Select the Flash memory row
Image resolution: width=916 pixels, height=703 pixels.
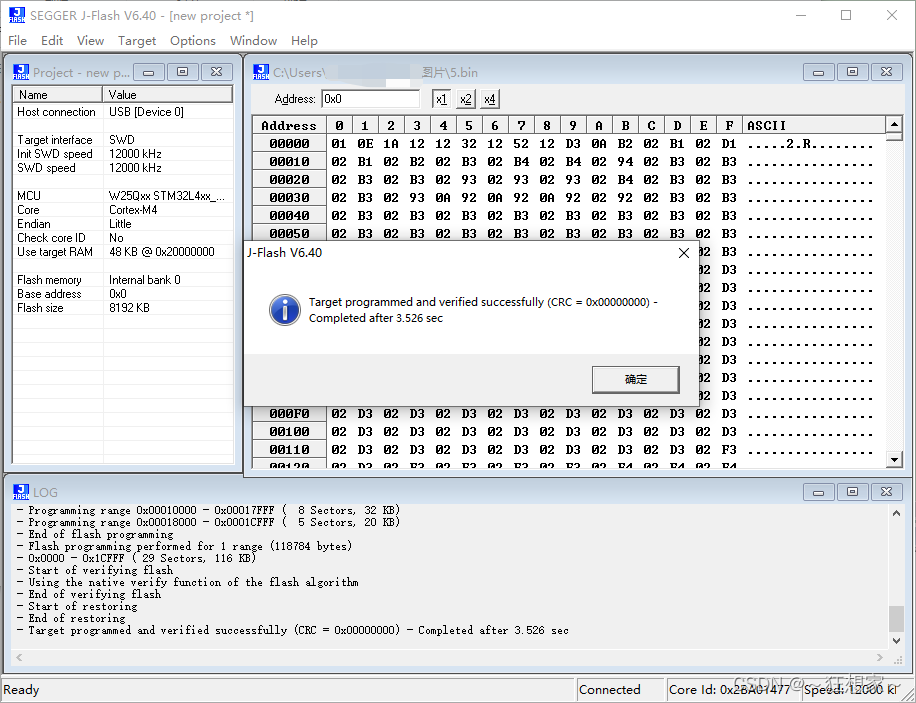pyautogui.click(x=123, y=280)
